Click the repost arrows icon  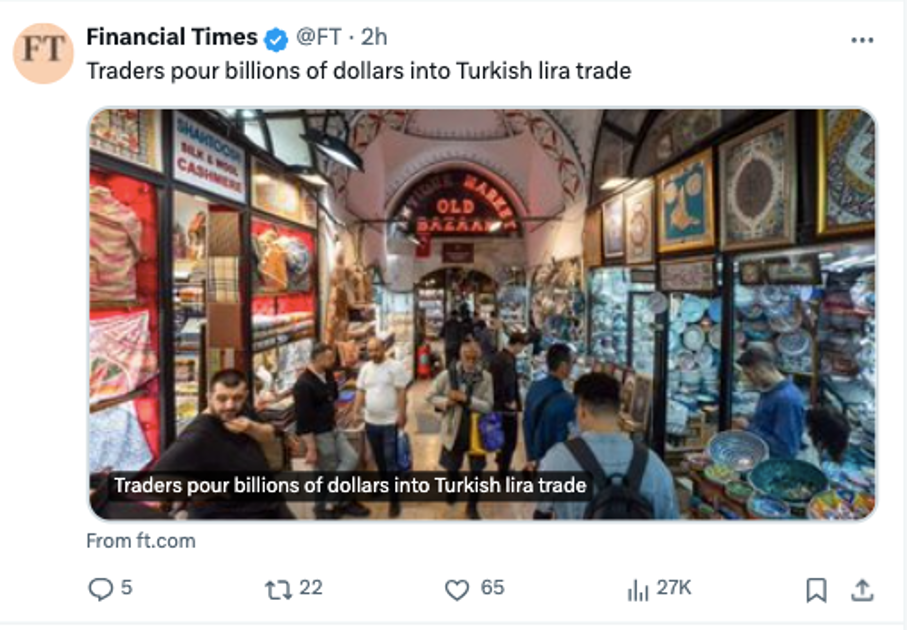click(278, 590)
